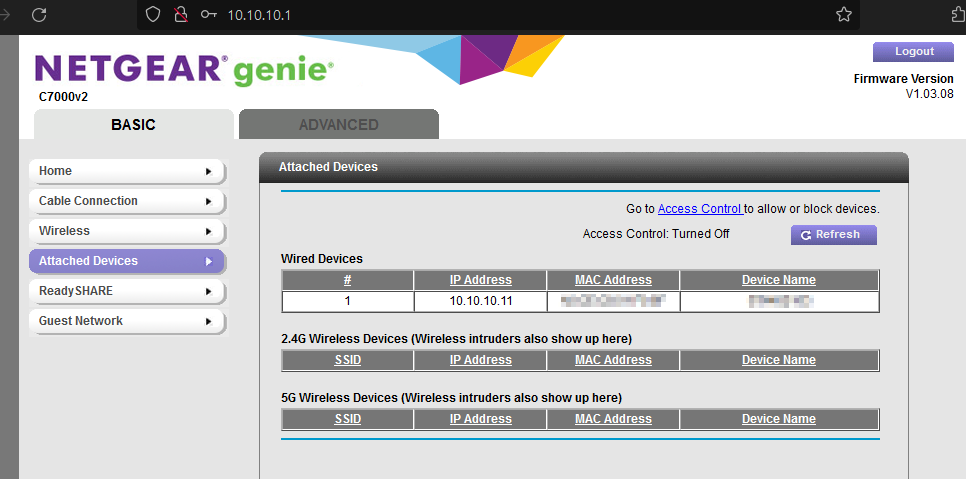Image resolution: width=966 pixels, height=479 pixels.
Task: Sort 2.4G devices by IP Address header
Action: tap(481, 360)
